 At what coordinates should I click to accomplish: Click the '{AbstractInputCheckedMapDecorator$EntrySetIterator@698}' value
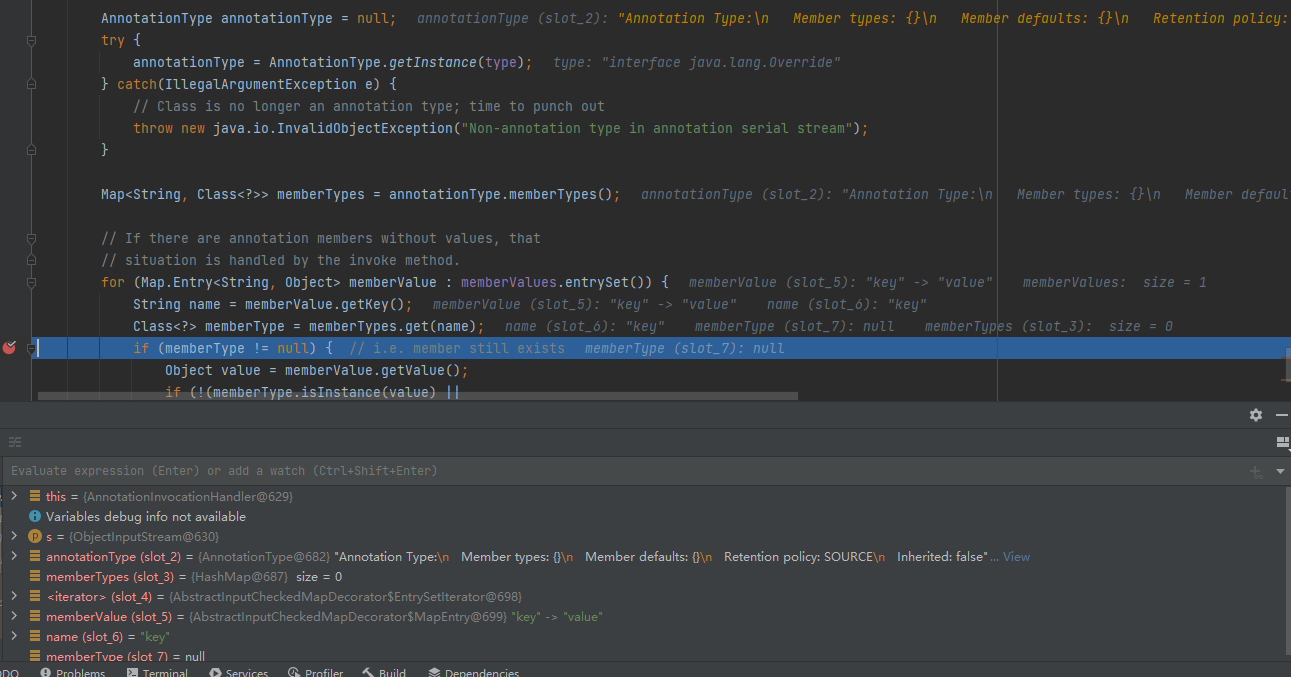click(x=346, y=597)
